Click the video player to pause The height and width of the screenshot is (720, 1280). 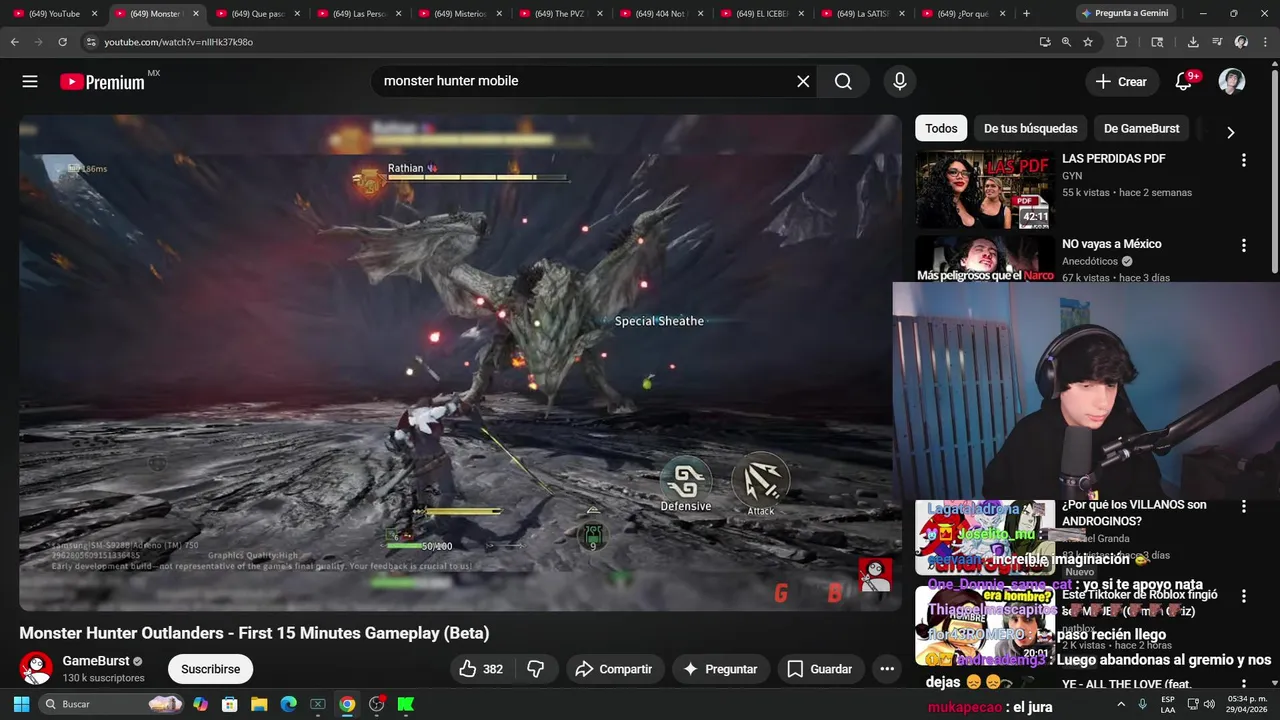460,362
